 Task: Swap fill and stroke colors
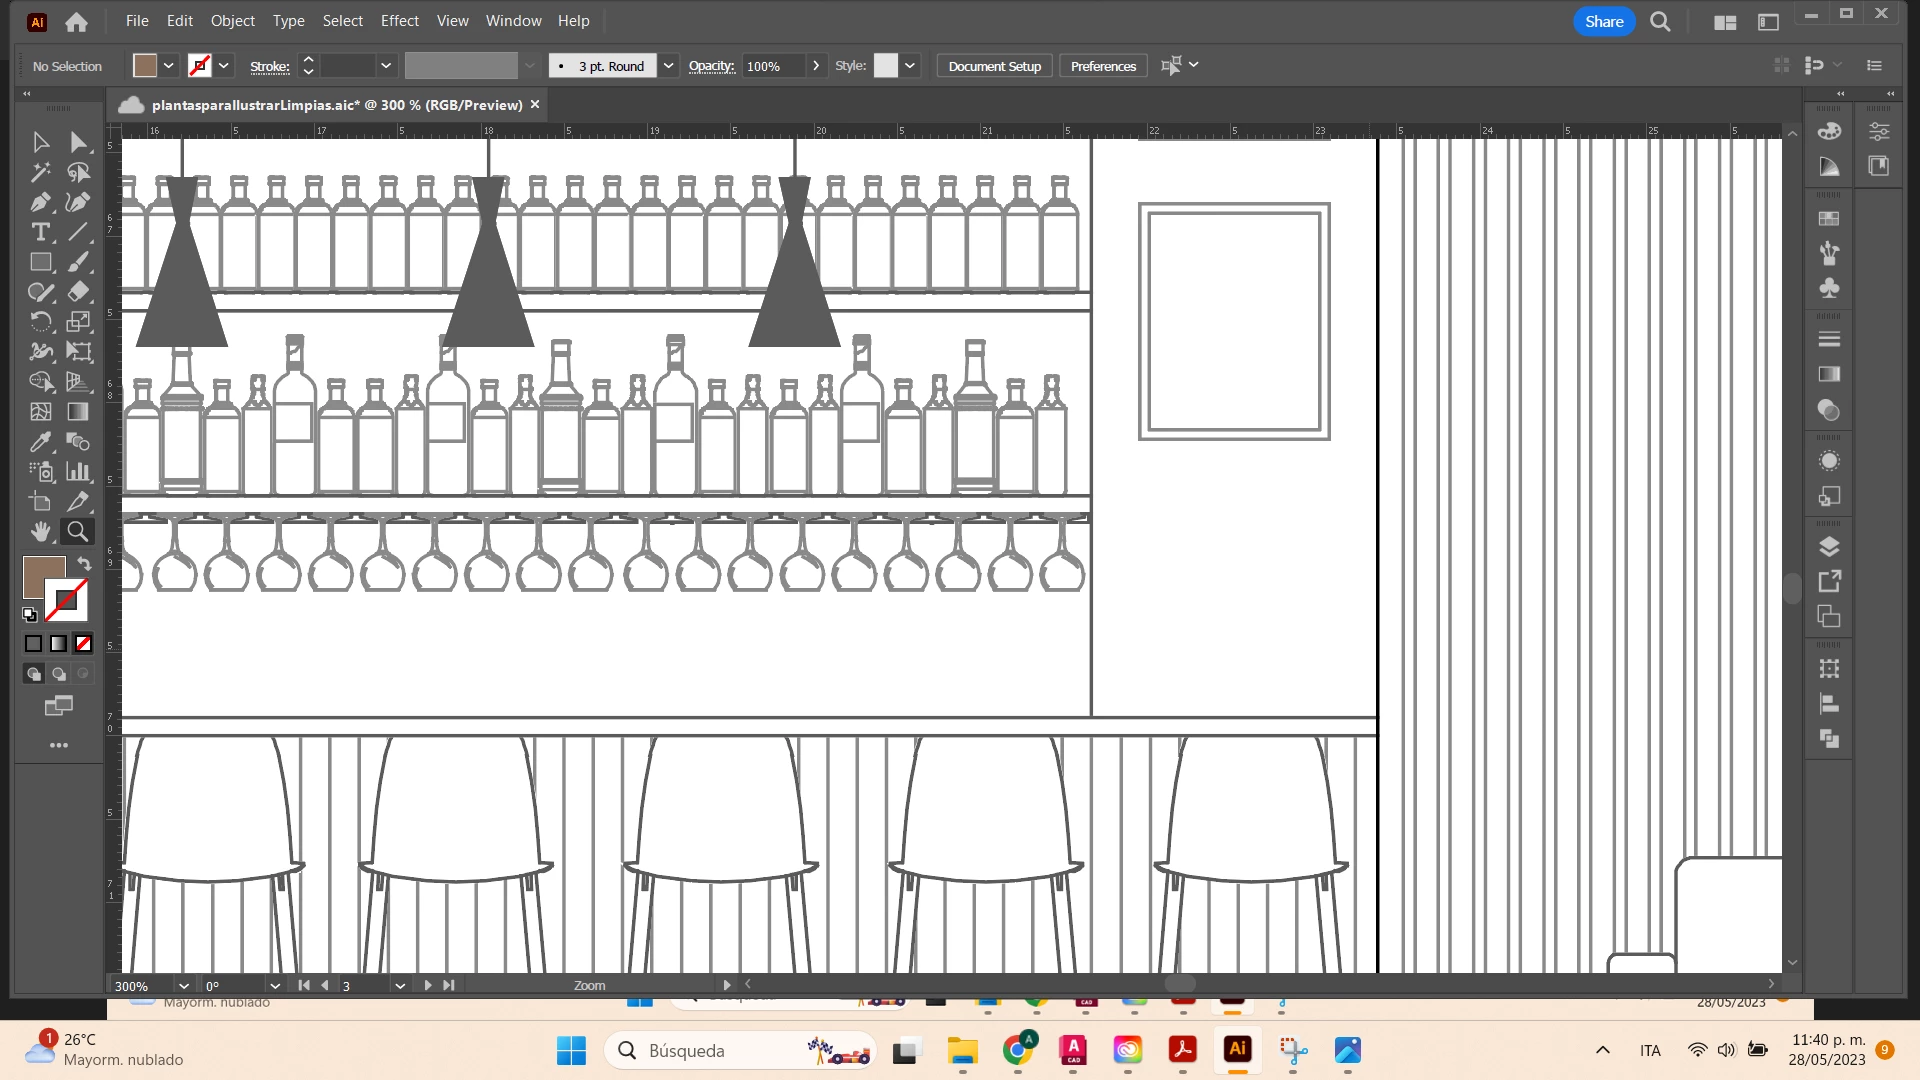[85, 564]
